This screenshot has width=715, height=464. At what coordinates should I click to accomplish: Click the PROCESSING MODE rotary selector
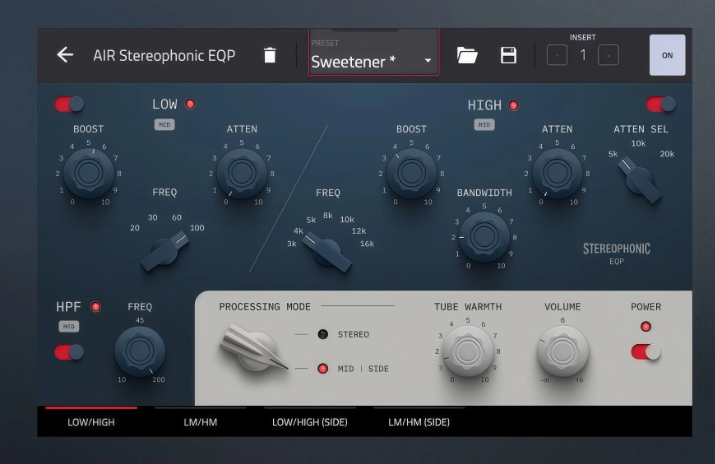[x=253, y=349]
